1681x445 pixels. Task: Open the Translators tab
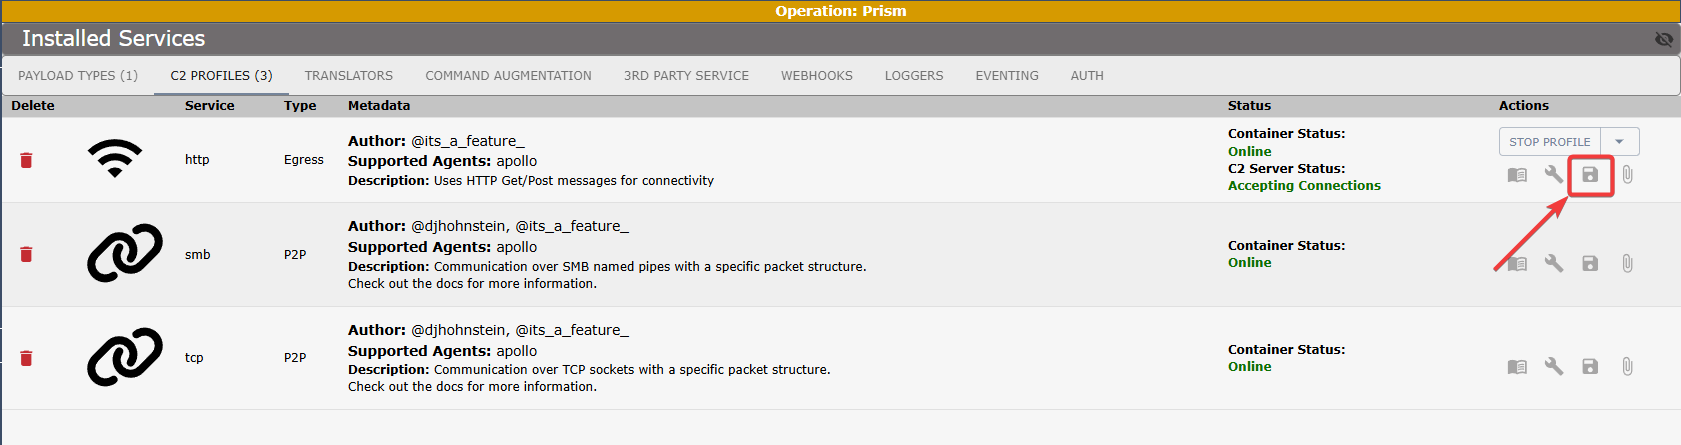point(349,76)
